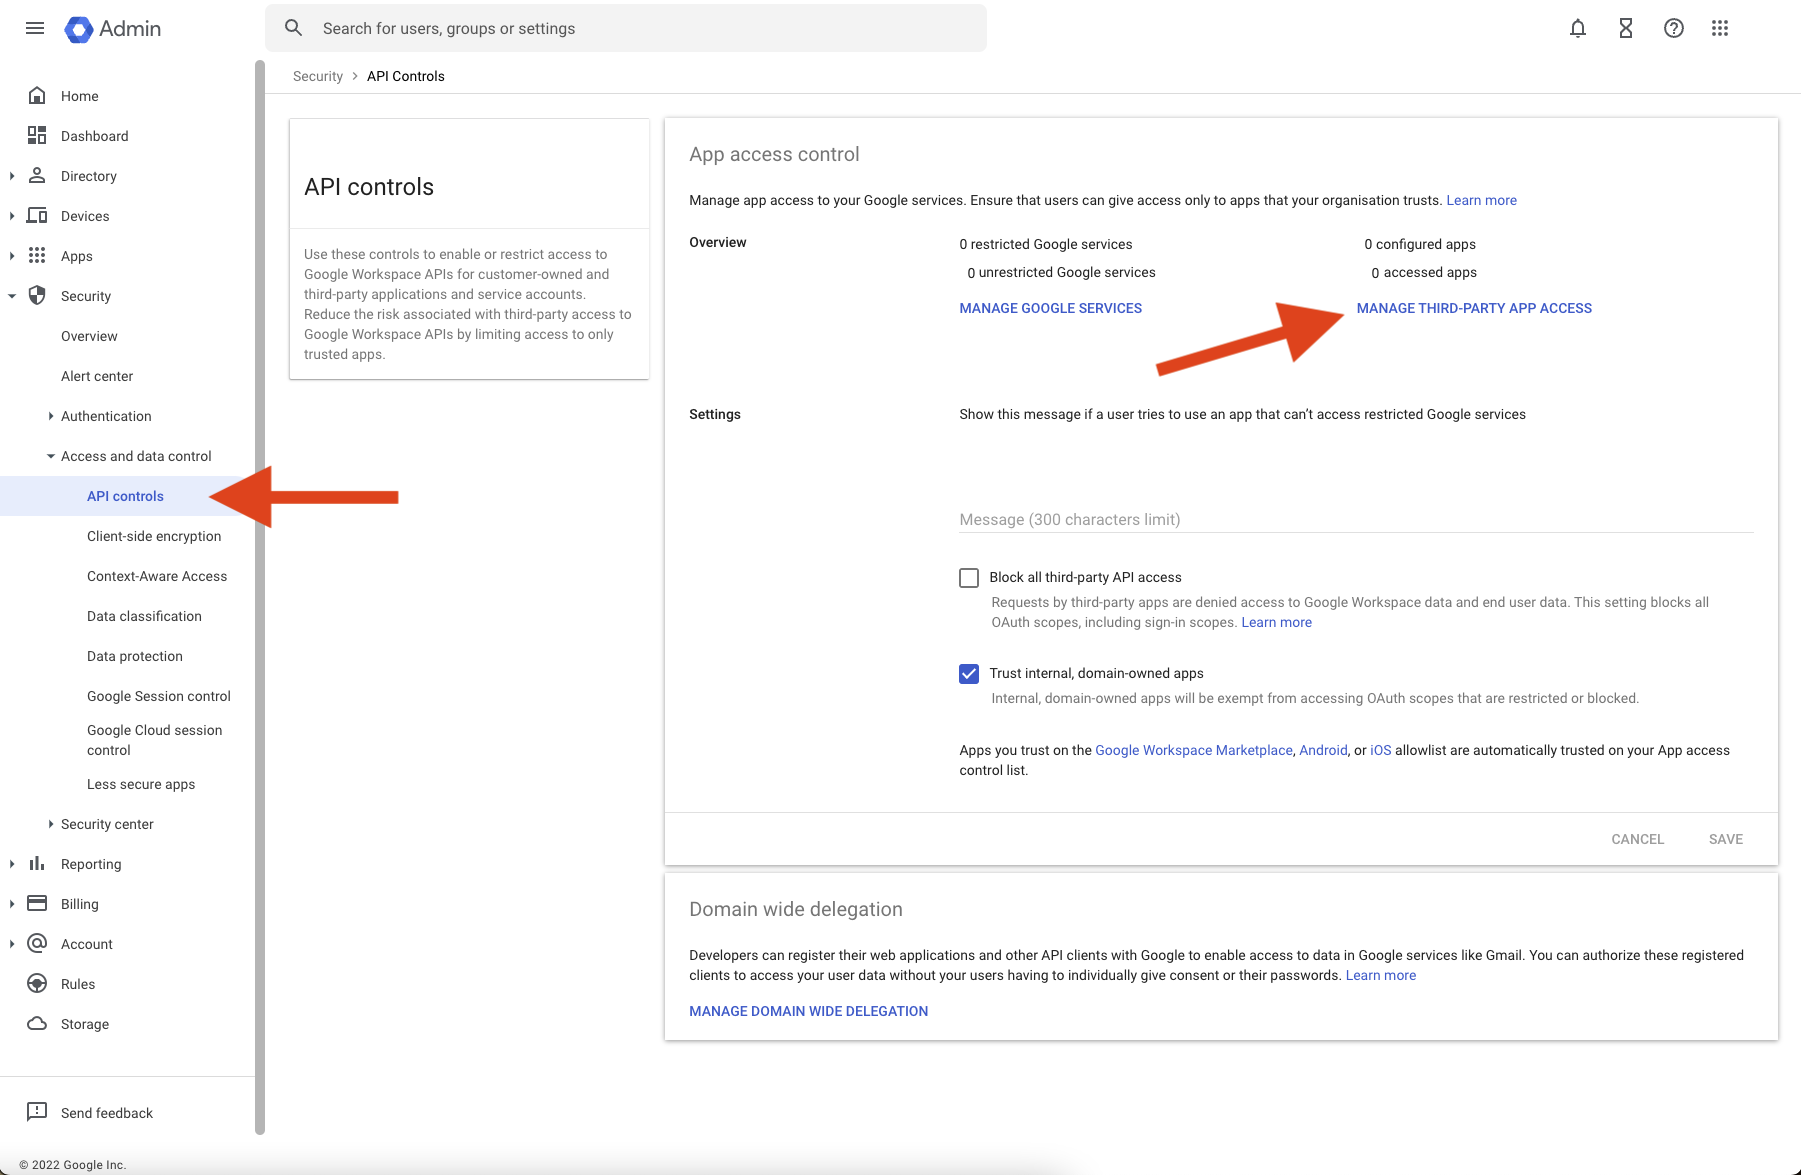Screen dimensions: 1801x1175
Task: Click the Save button
Action: [1725, 839]
